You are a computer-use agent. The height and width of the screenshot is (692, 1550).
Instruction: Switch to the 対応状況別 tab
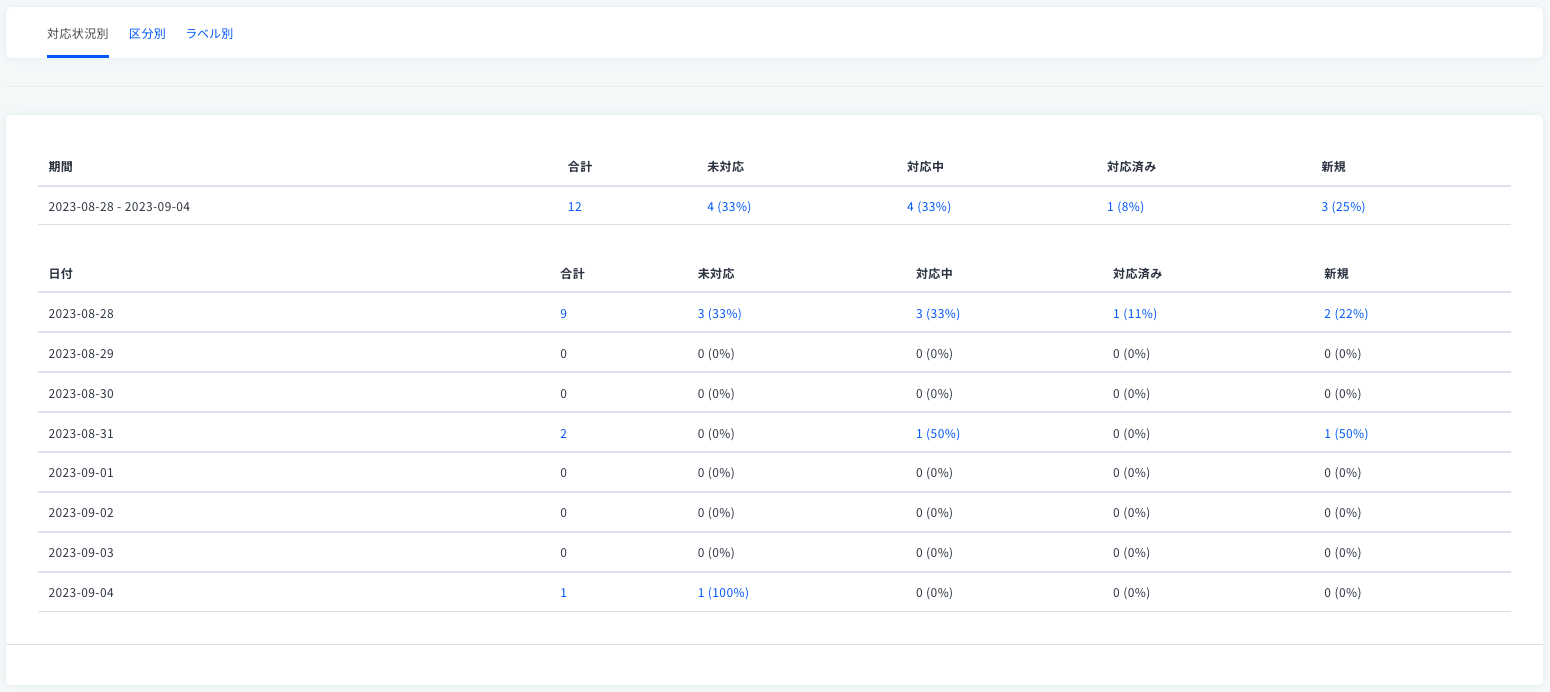coord(78,34)
